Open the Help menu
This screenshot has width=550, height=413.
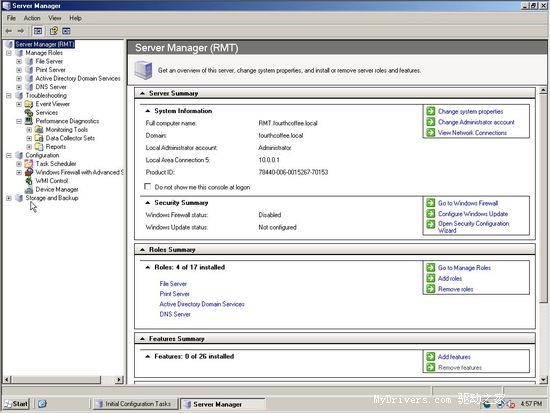point(75,18)
